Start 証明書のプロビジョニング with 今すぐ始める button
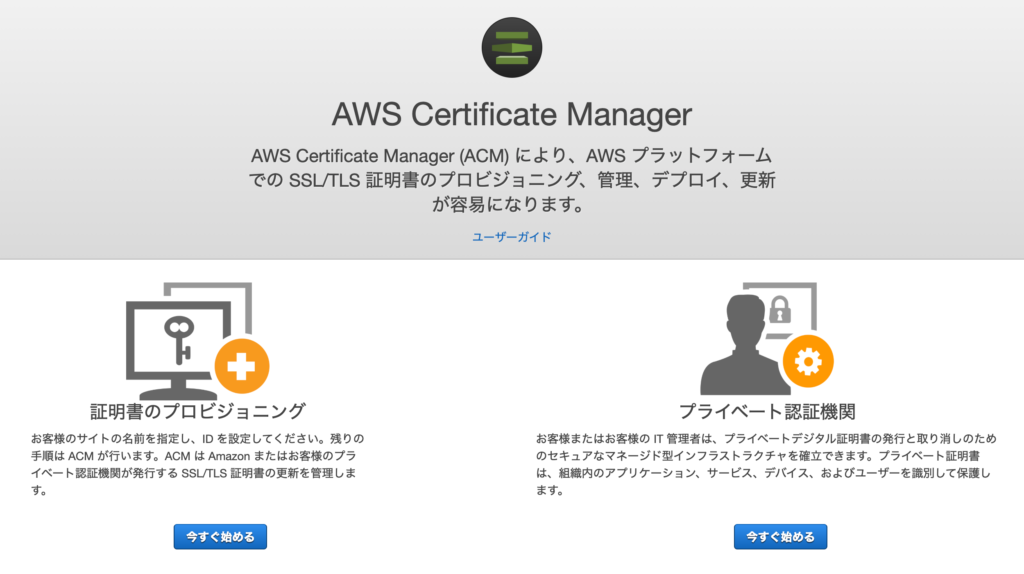This screenshot has width=1024, height=574. [220, 537]
